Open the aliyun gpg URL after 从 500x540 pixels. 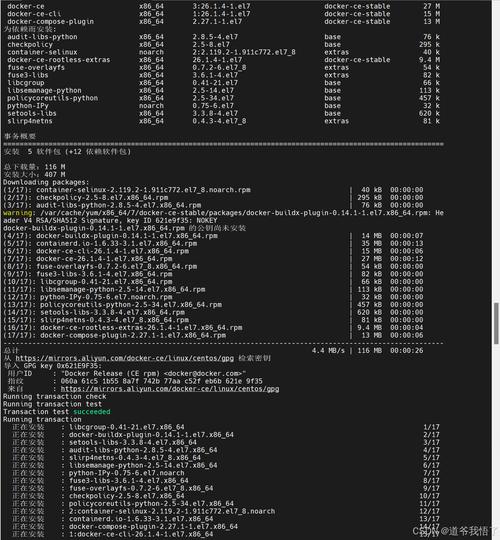124,359
